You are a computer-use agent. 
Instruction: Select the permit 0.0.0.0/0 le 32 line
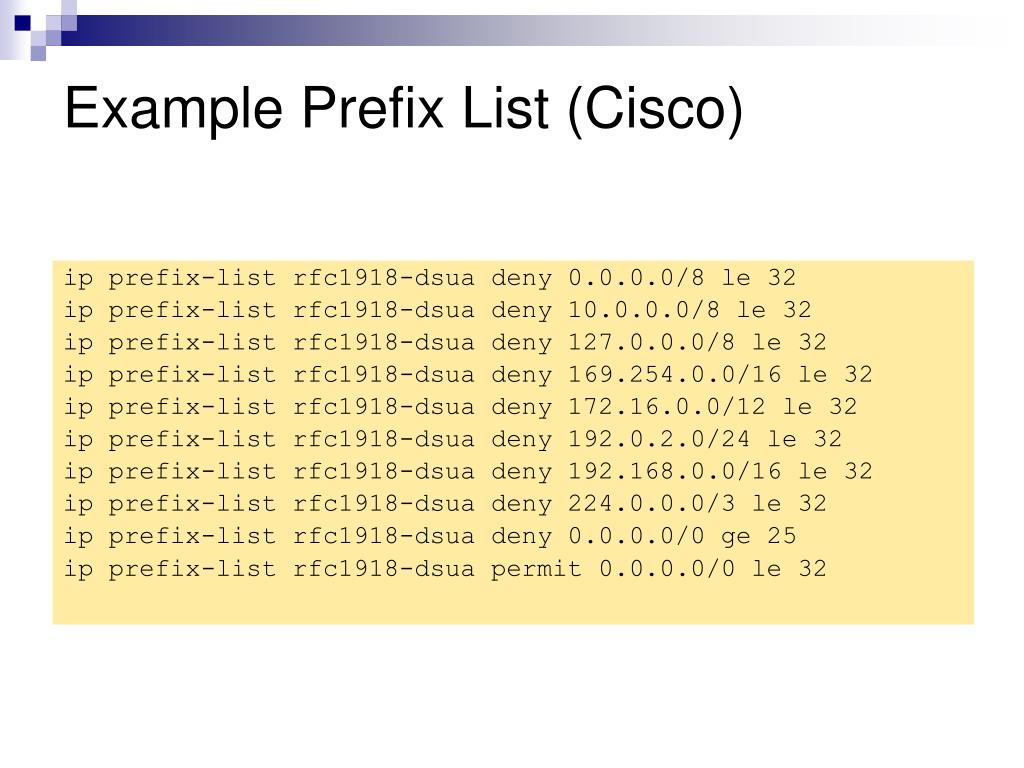click(445, 569)
